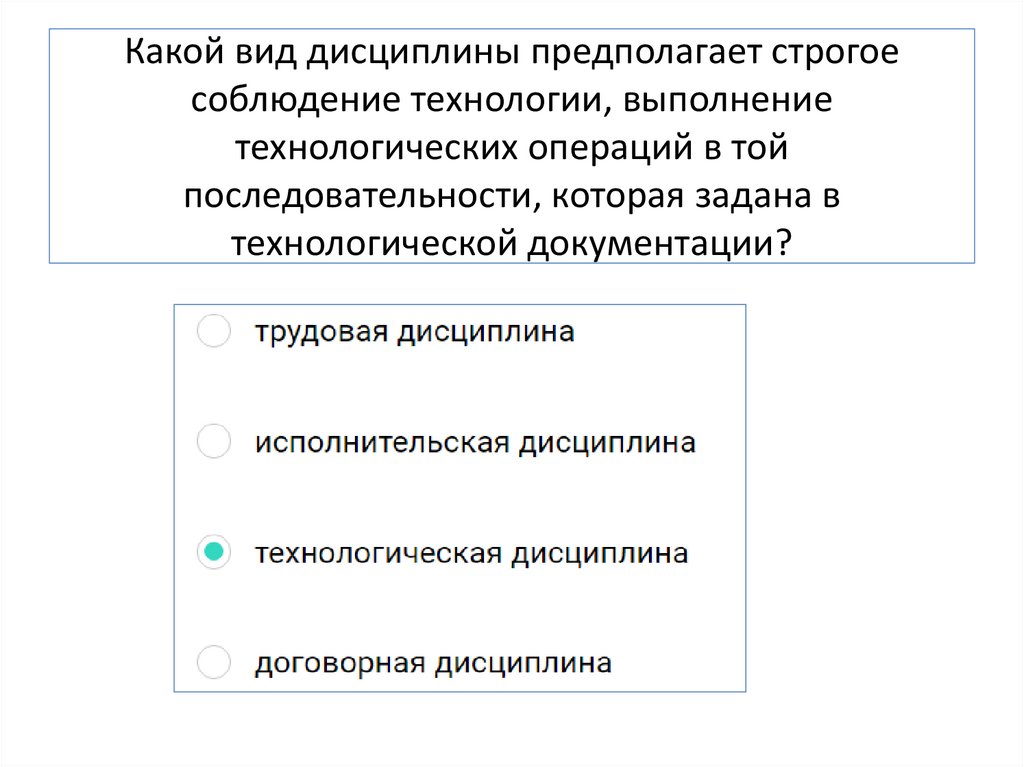Click the word 'исполнительская' in second option
Image resolution: width=1024 pixels, height=767 pixels.
(x=380, y=442)
